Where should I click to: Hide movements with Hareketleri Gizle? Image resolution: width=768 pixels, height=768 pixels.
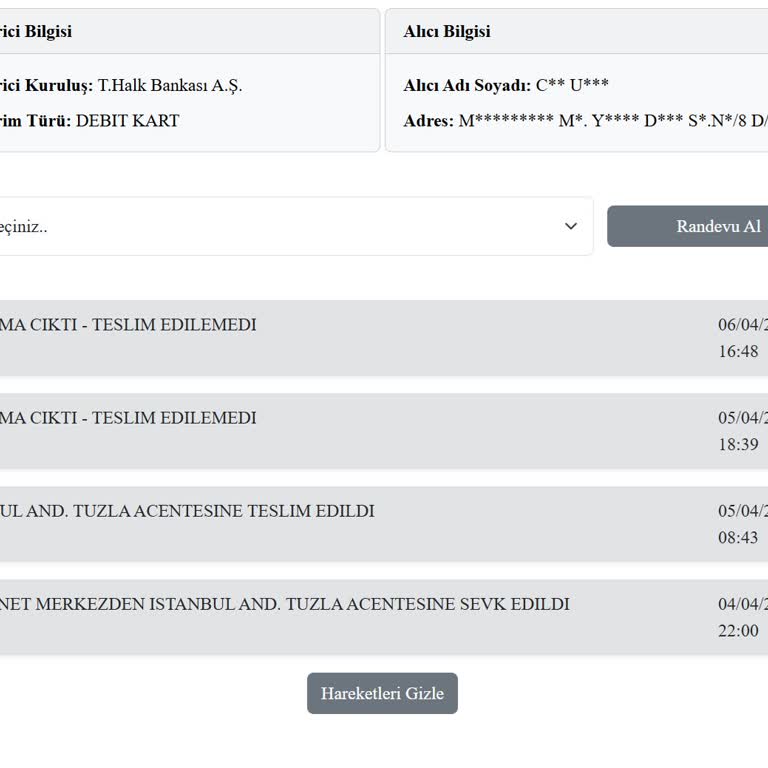(382, 693)
